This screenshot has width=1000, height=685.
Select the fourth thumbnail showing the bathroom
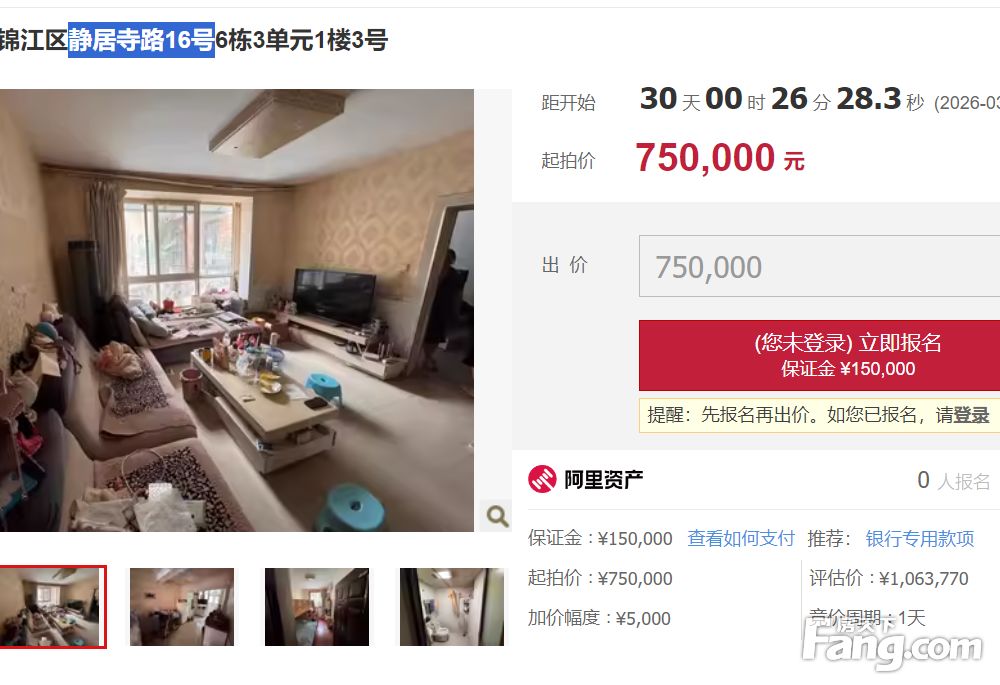pos(452,607)
